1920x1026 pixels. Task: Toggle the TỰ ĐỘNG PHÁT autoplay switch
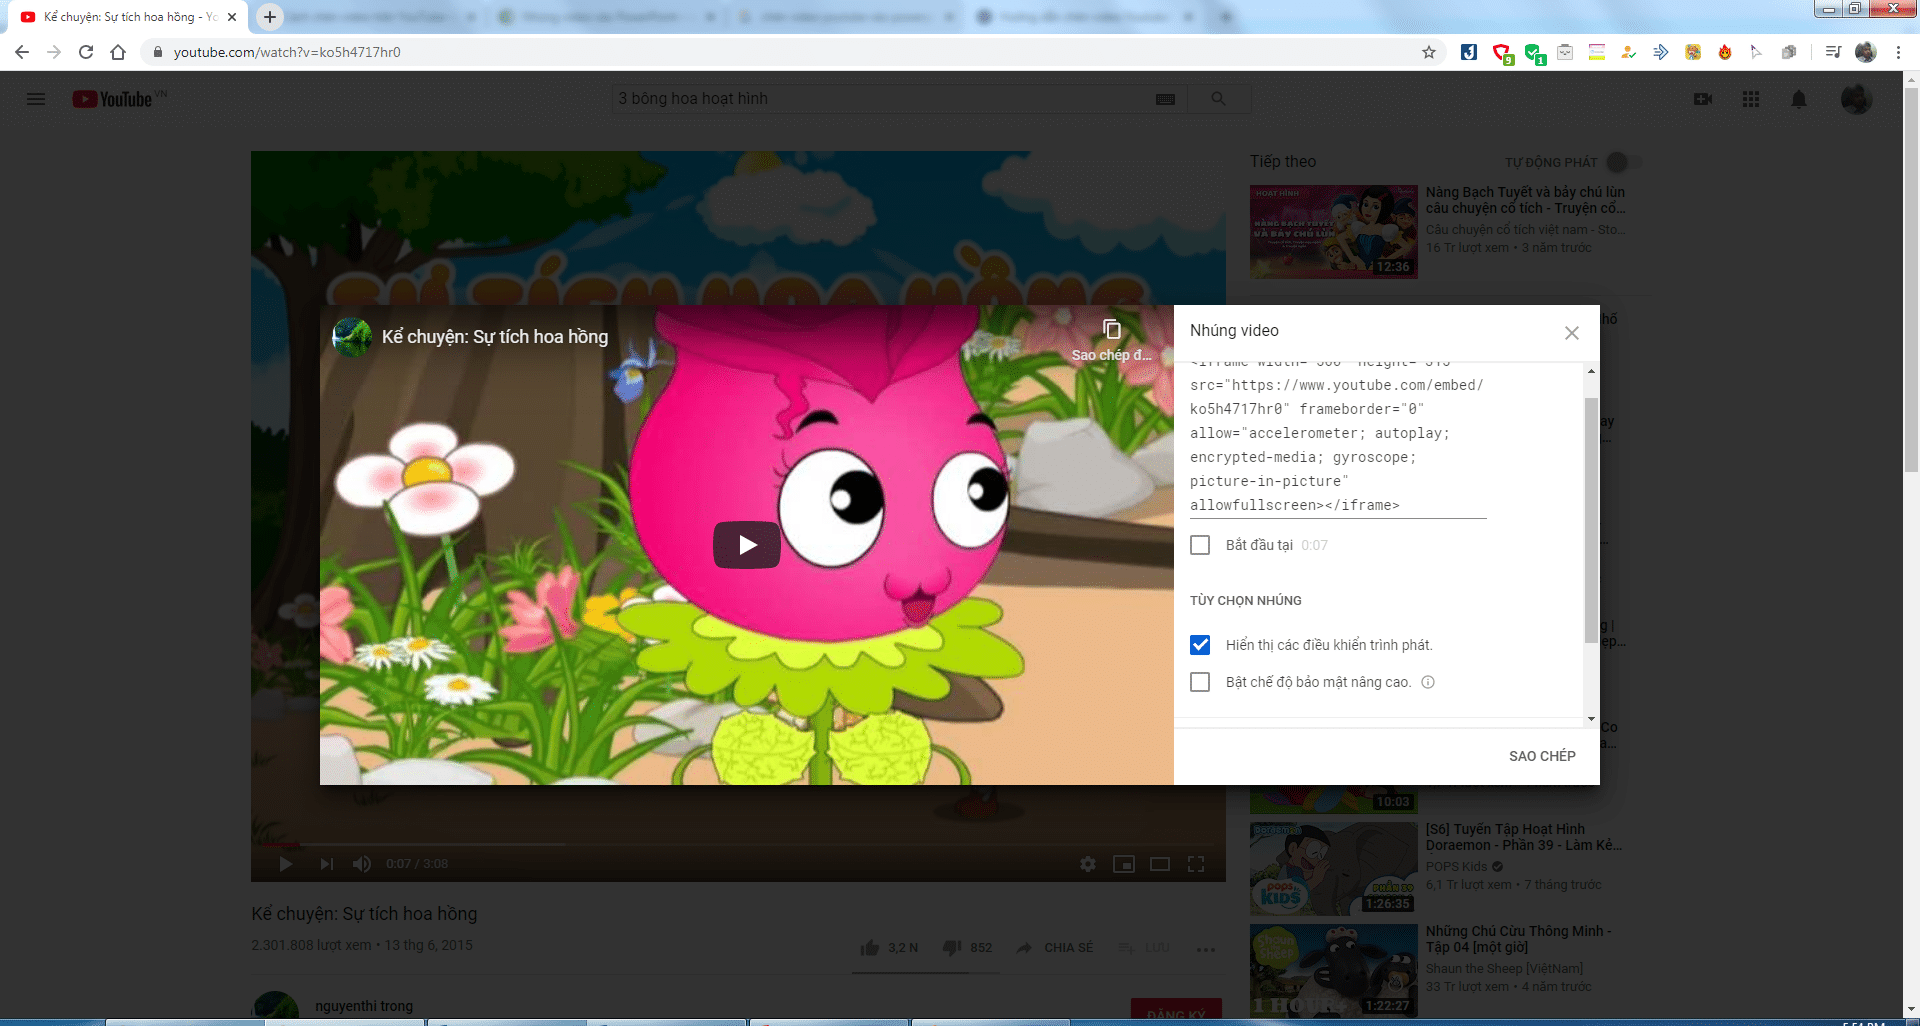[x=1623, y=162]
